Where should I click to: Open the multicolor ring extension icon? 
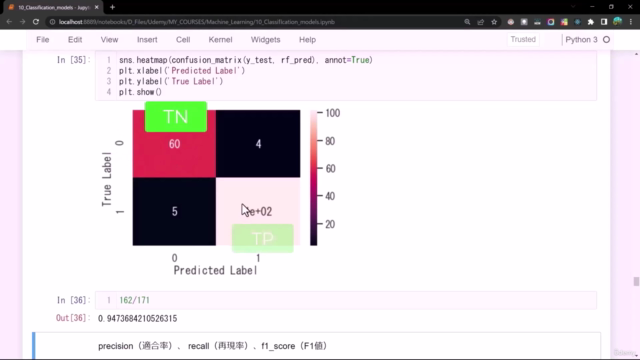[551, 22]
